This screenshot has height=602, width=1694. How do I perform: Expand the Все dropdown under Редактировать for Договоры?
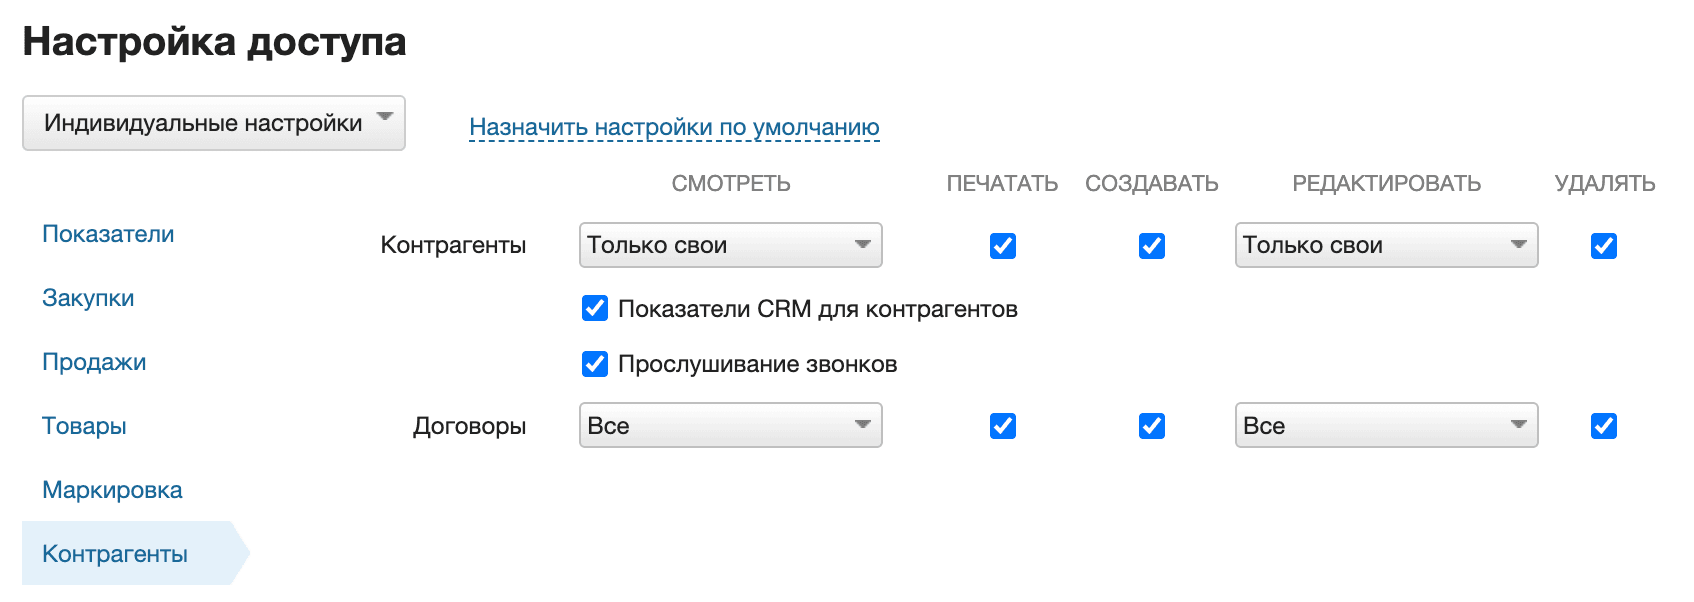(1386, 425)
